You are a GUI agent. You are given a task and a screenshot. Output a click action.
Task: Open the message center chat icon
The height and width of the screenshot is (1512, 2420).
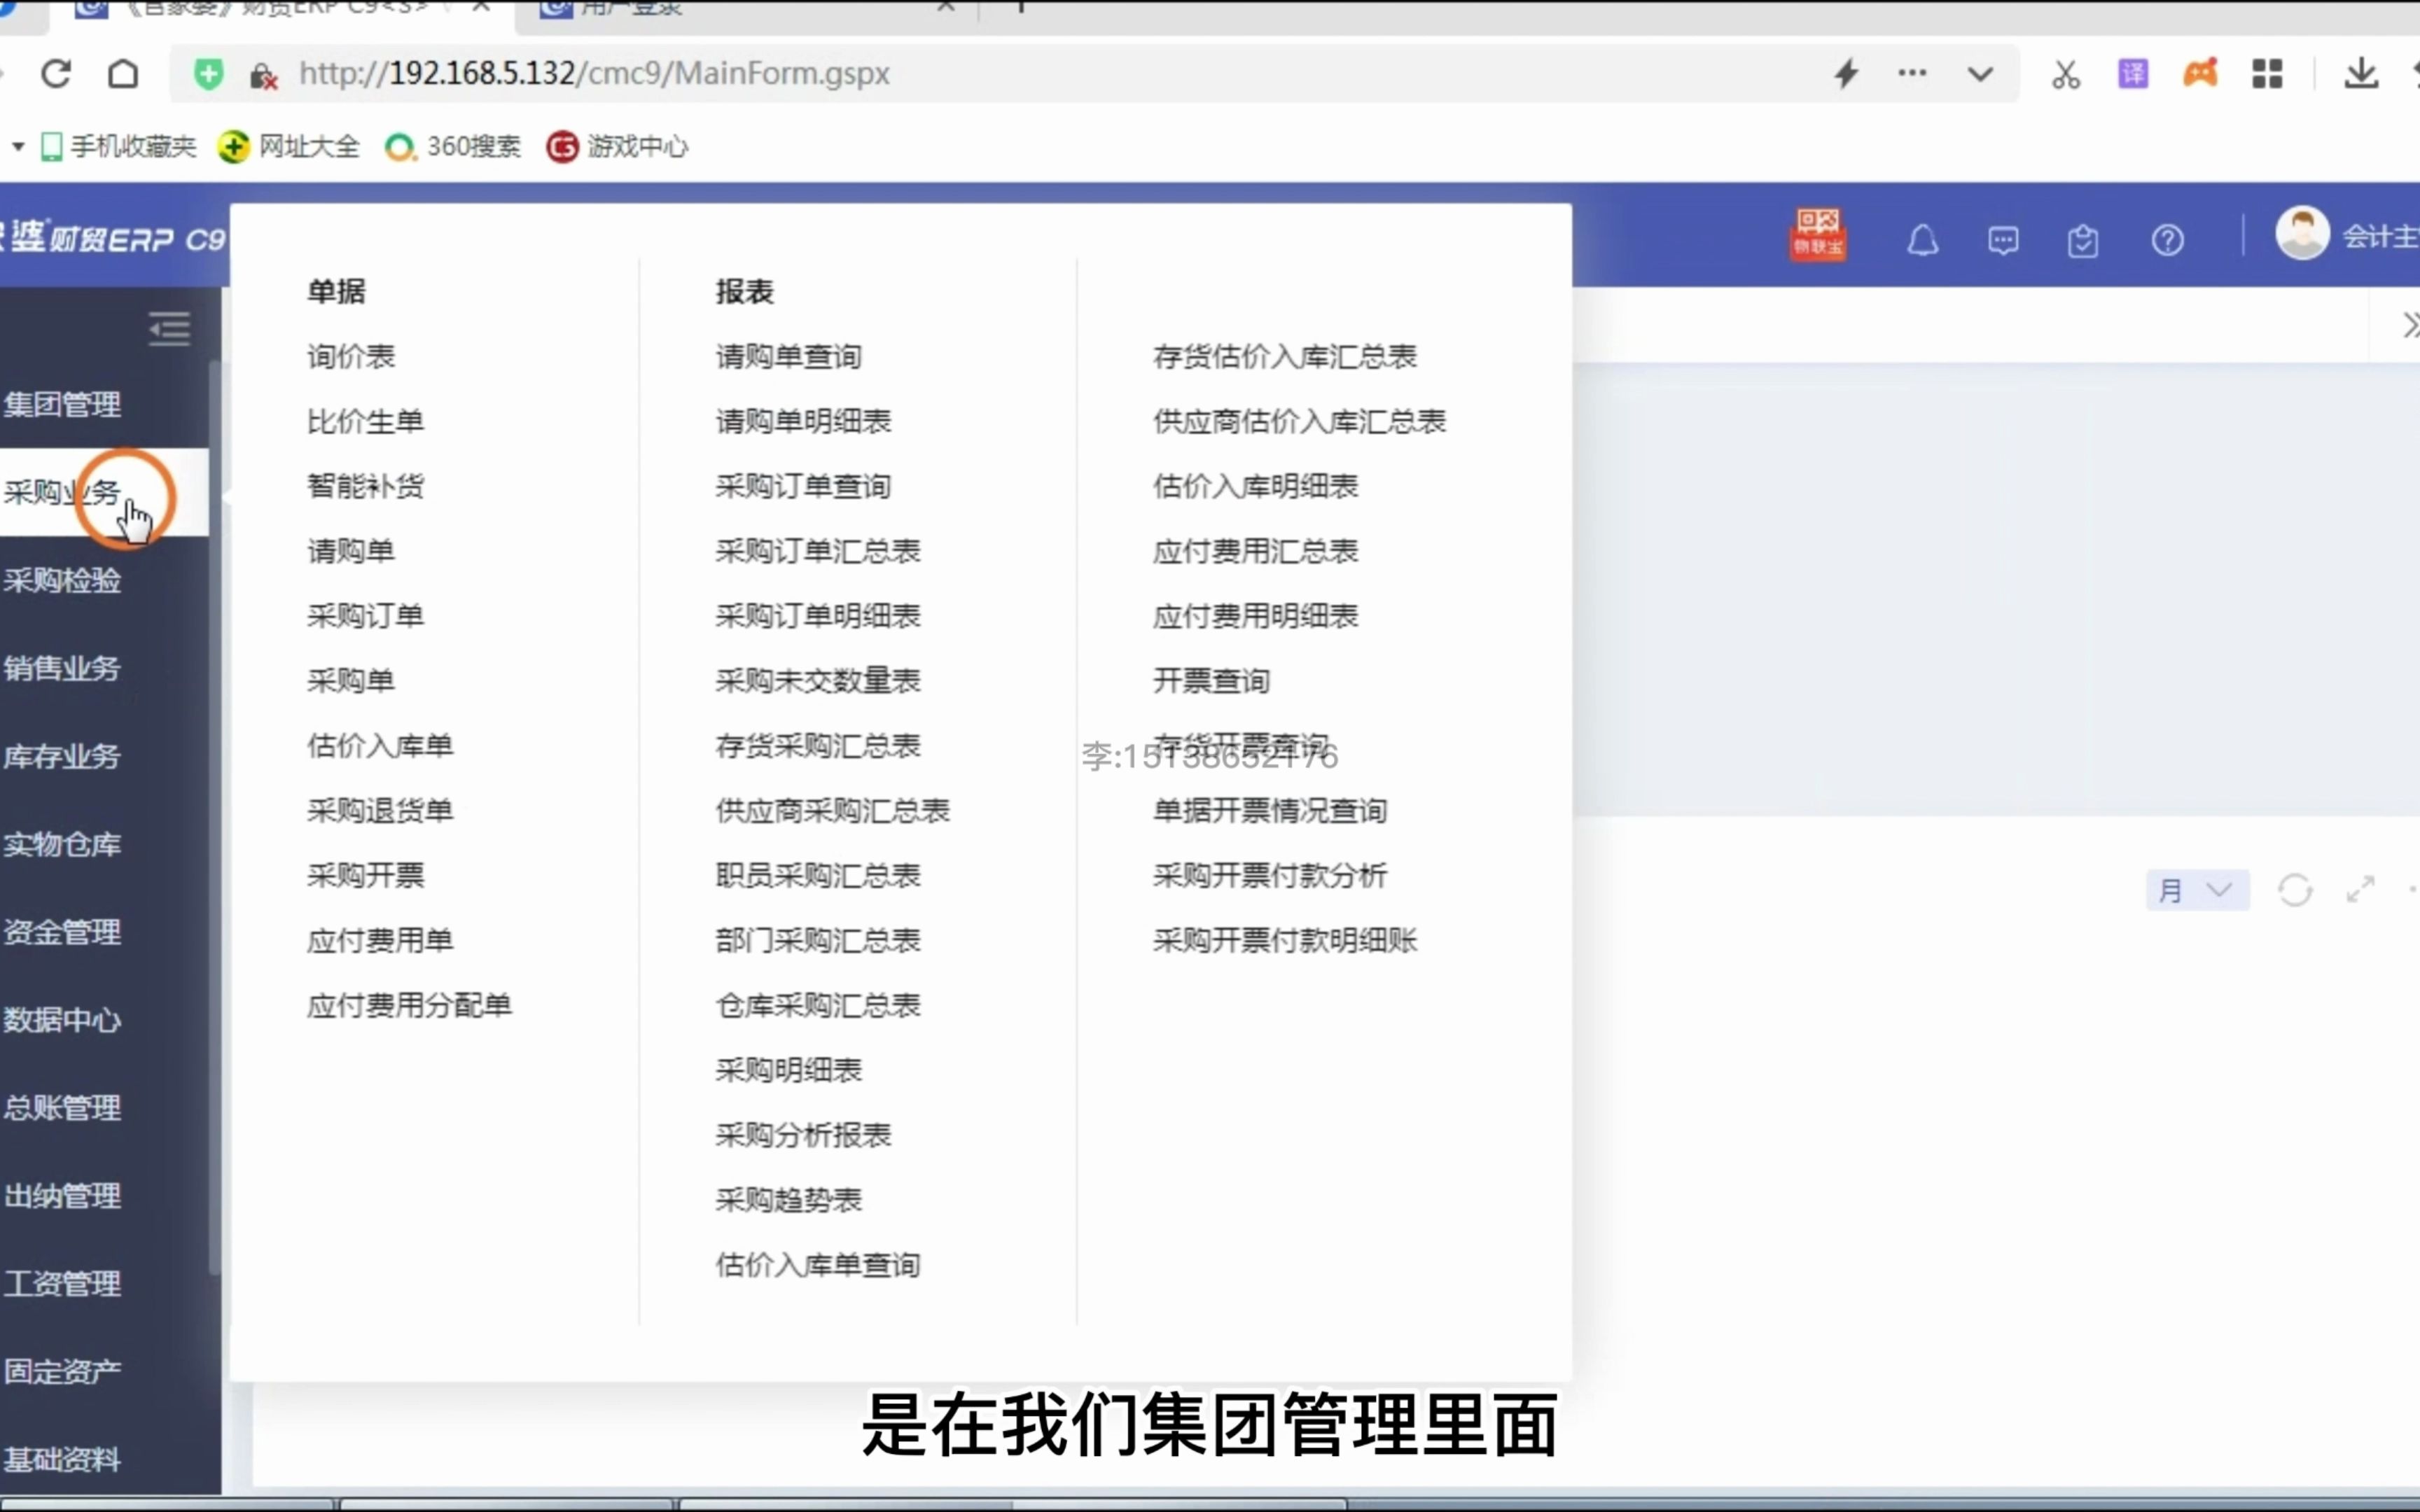pos(2003,239)
